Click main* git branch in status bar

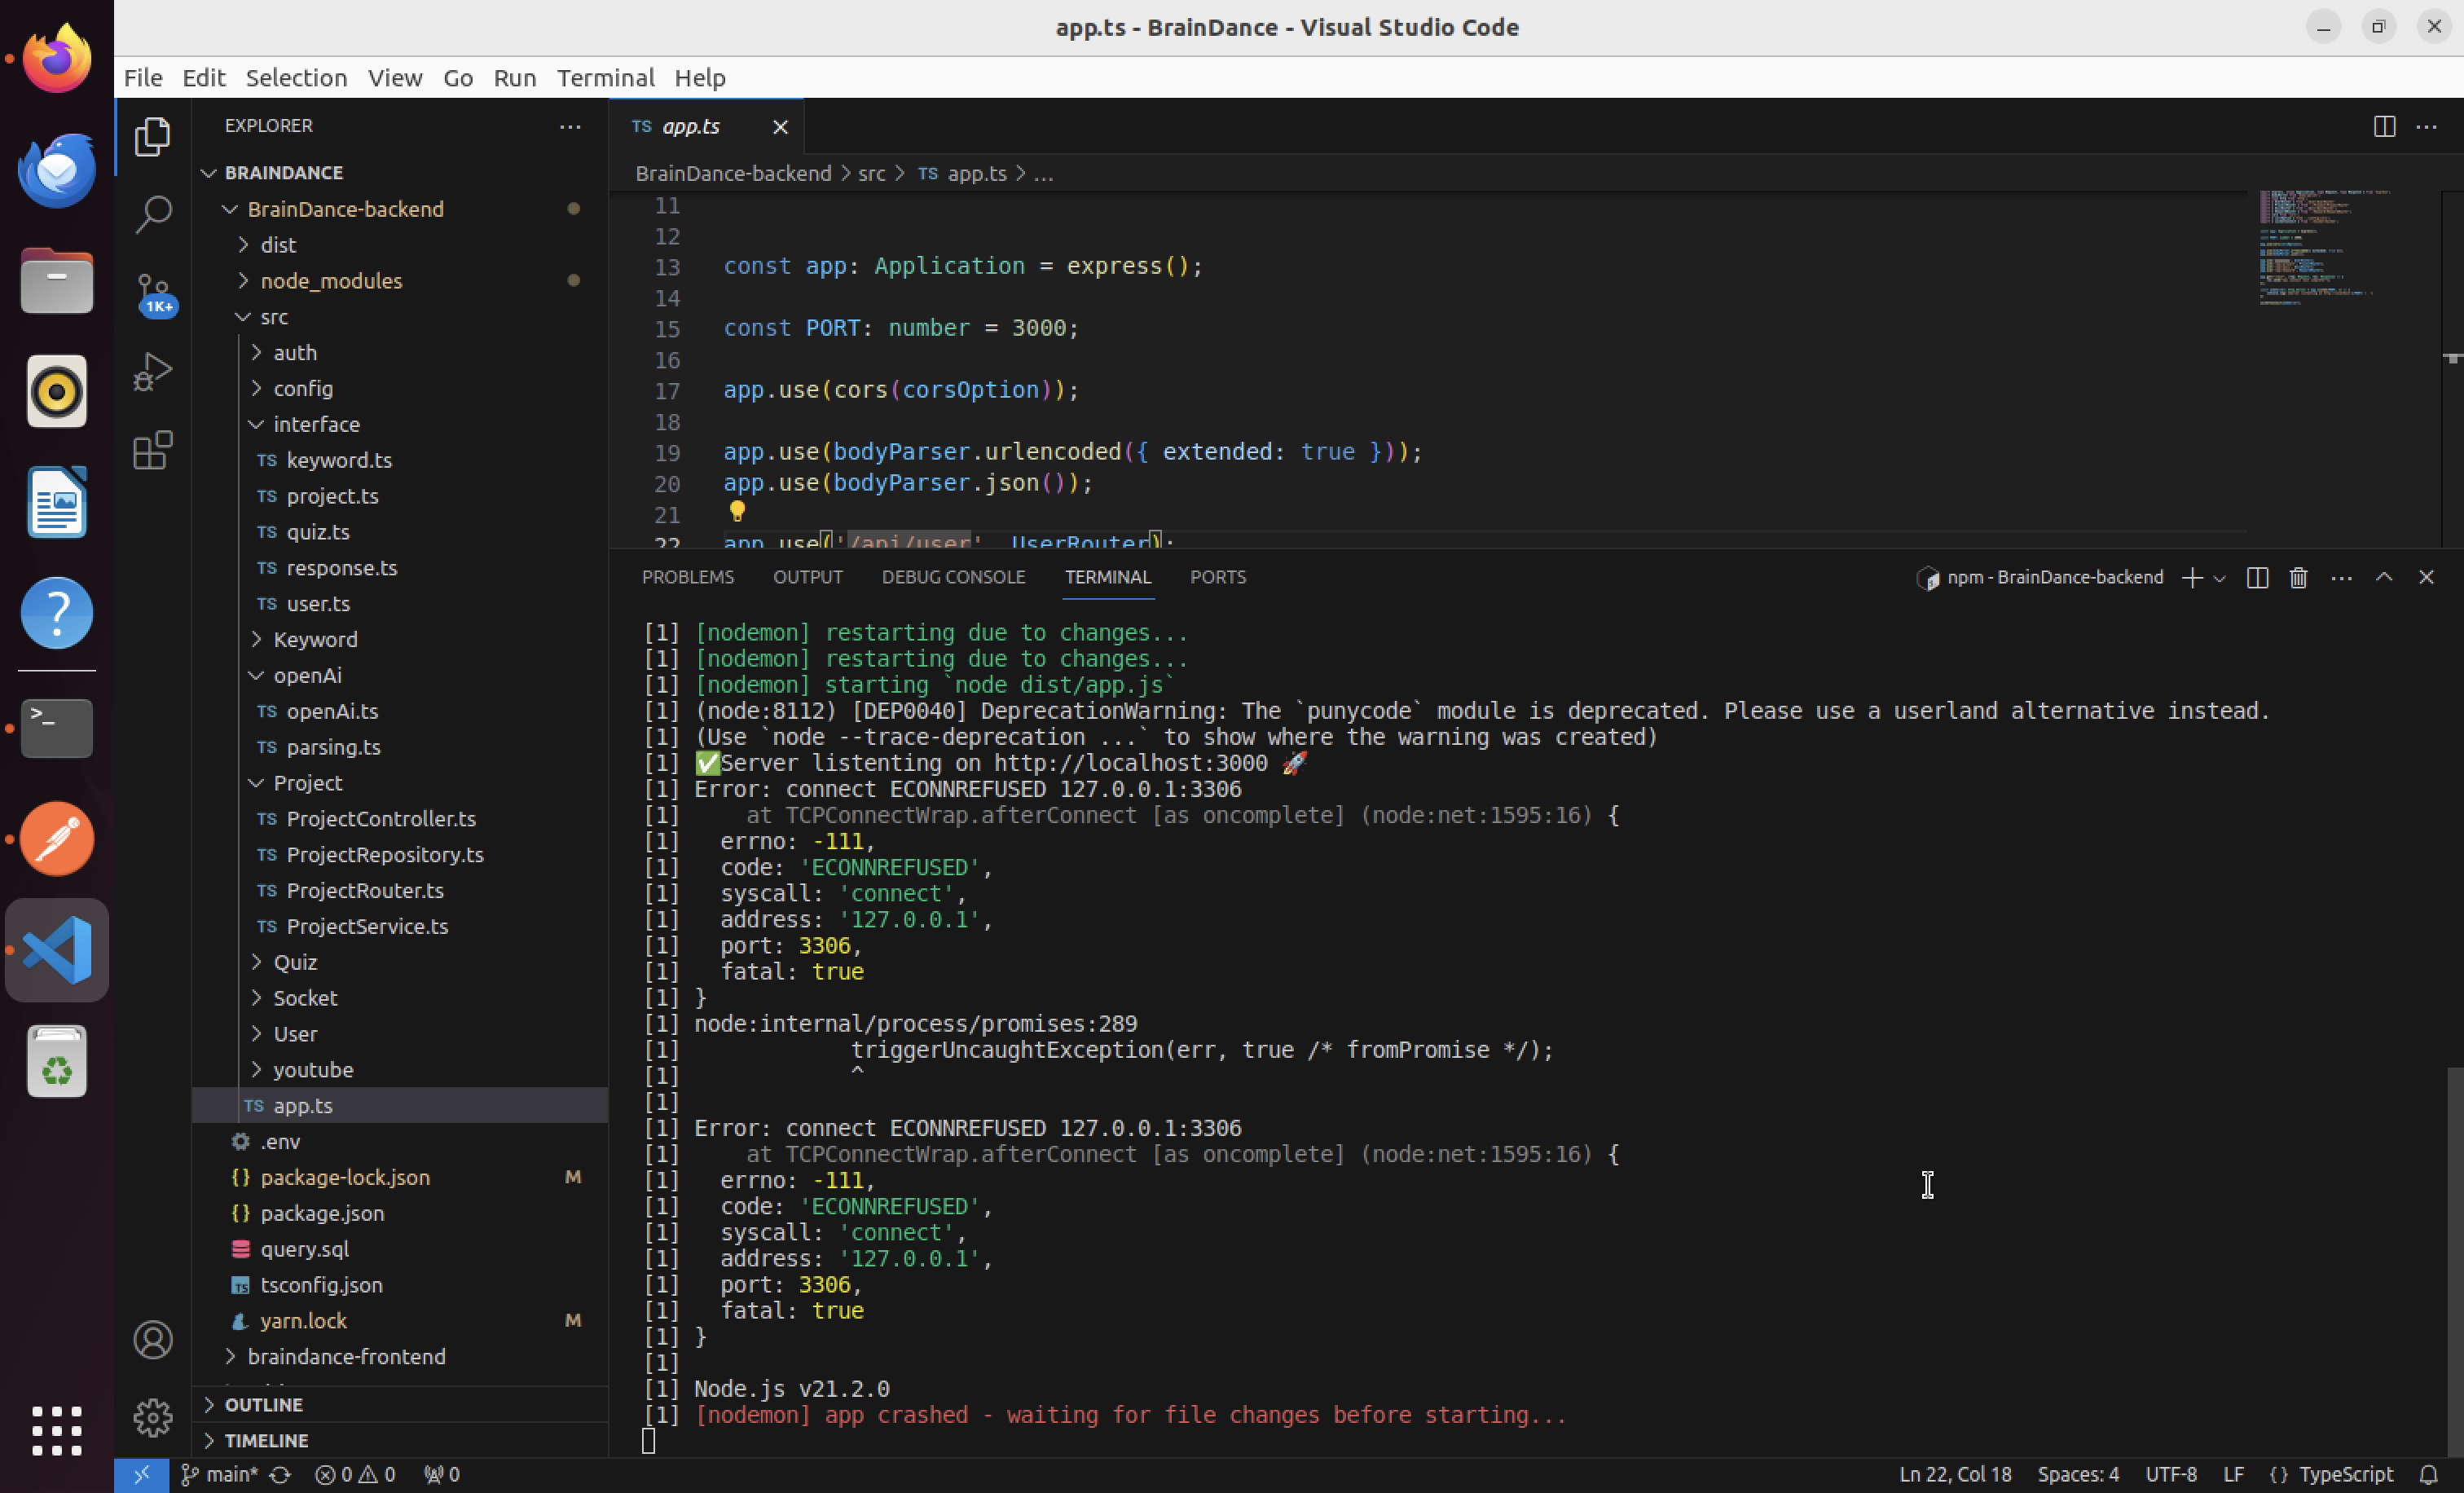[220, 1474]
